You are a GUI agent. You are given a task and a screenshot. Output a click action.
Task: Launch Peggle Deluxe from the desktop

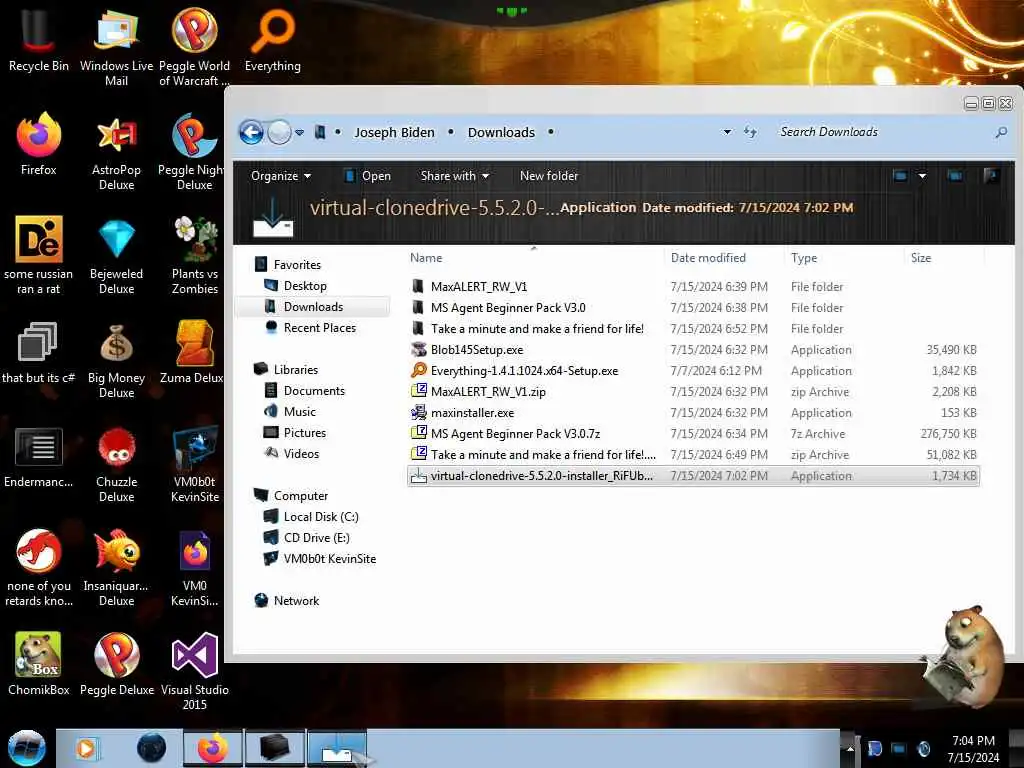coord(116,664)
